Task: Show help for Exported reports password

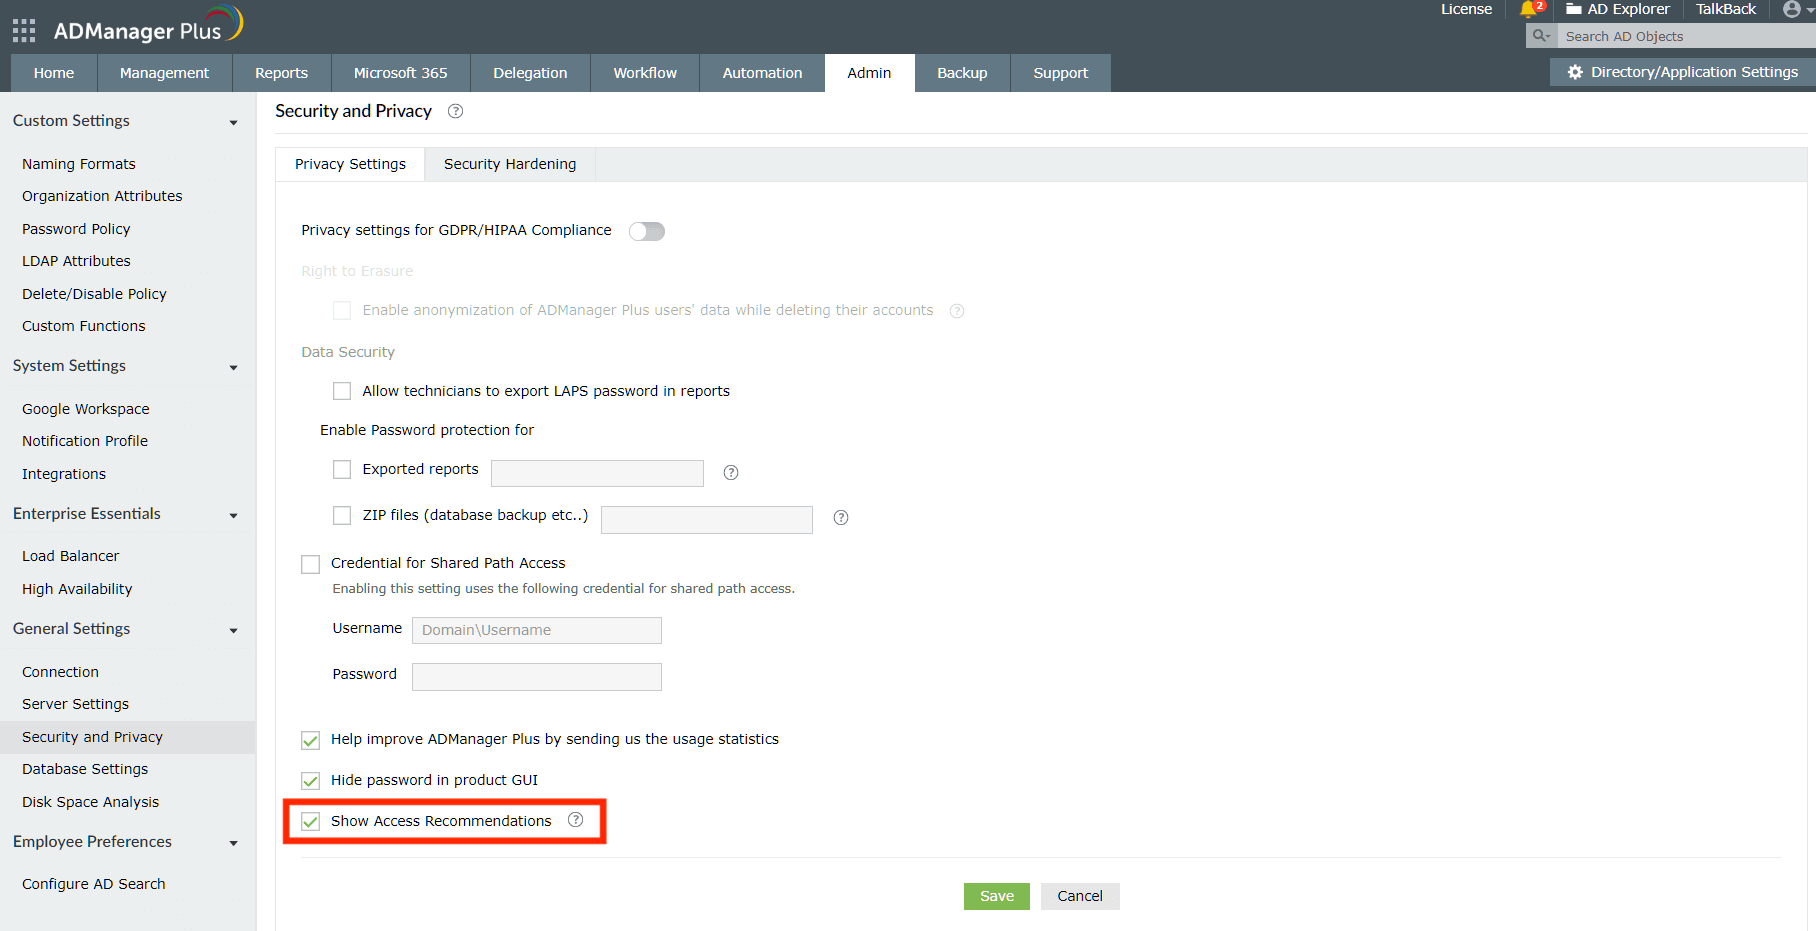Action: click(x=731, y=473)
